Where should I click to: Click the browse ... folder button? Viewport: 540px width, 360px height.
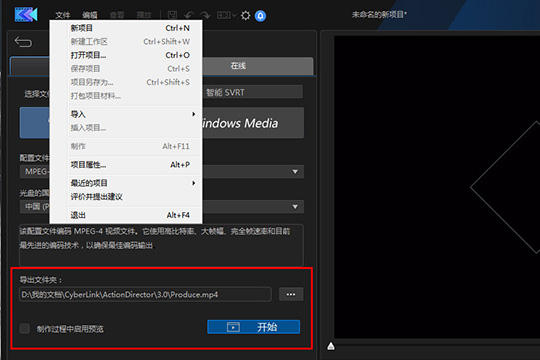point(291,295)
